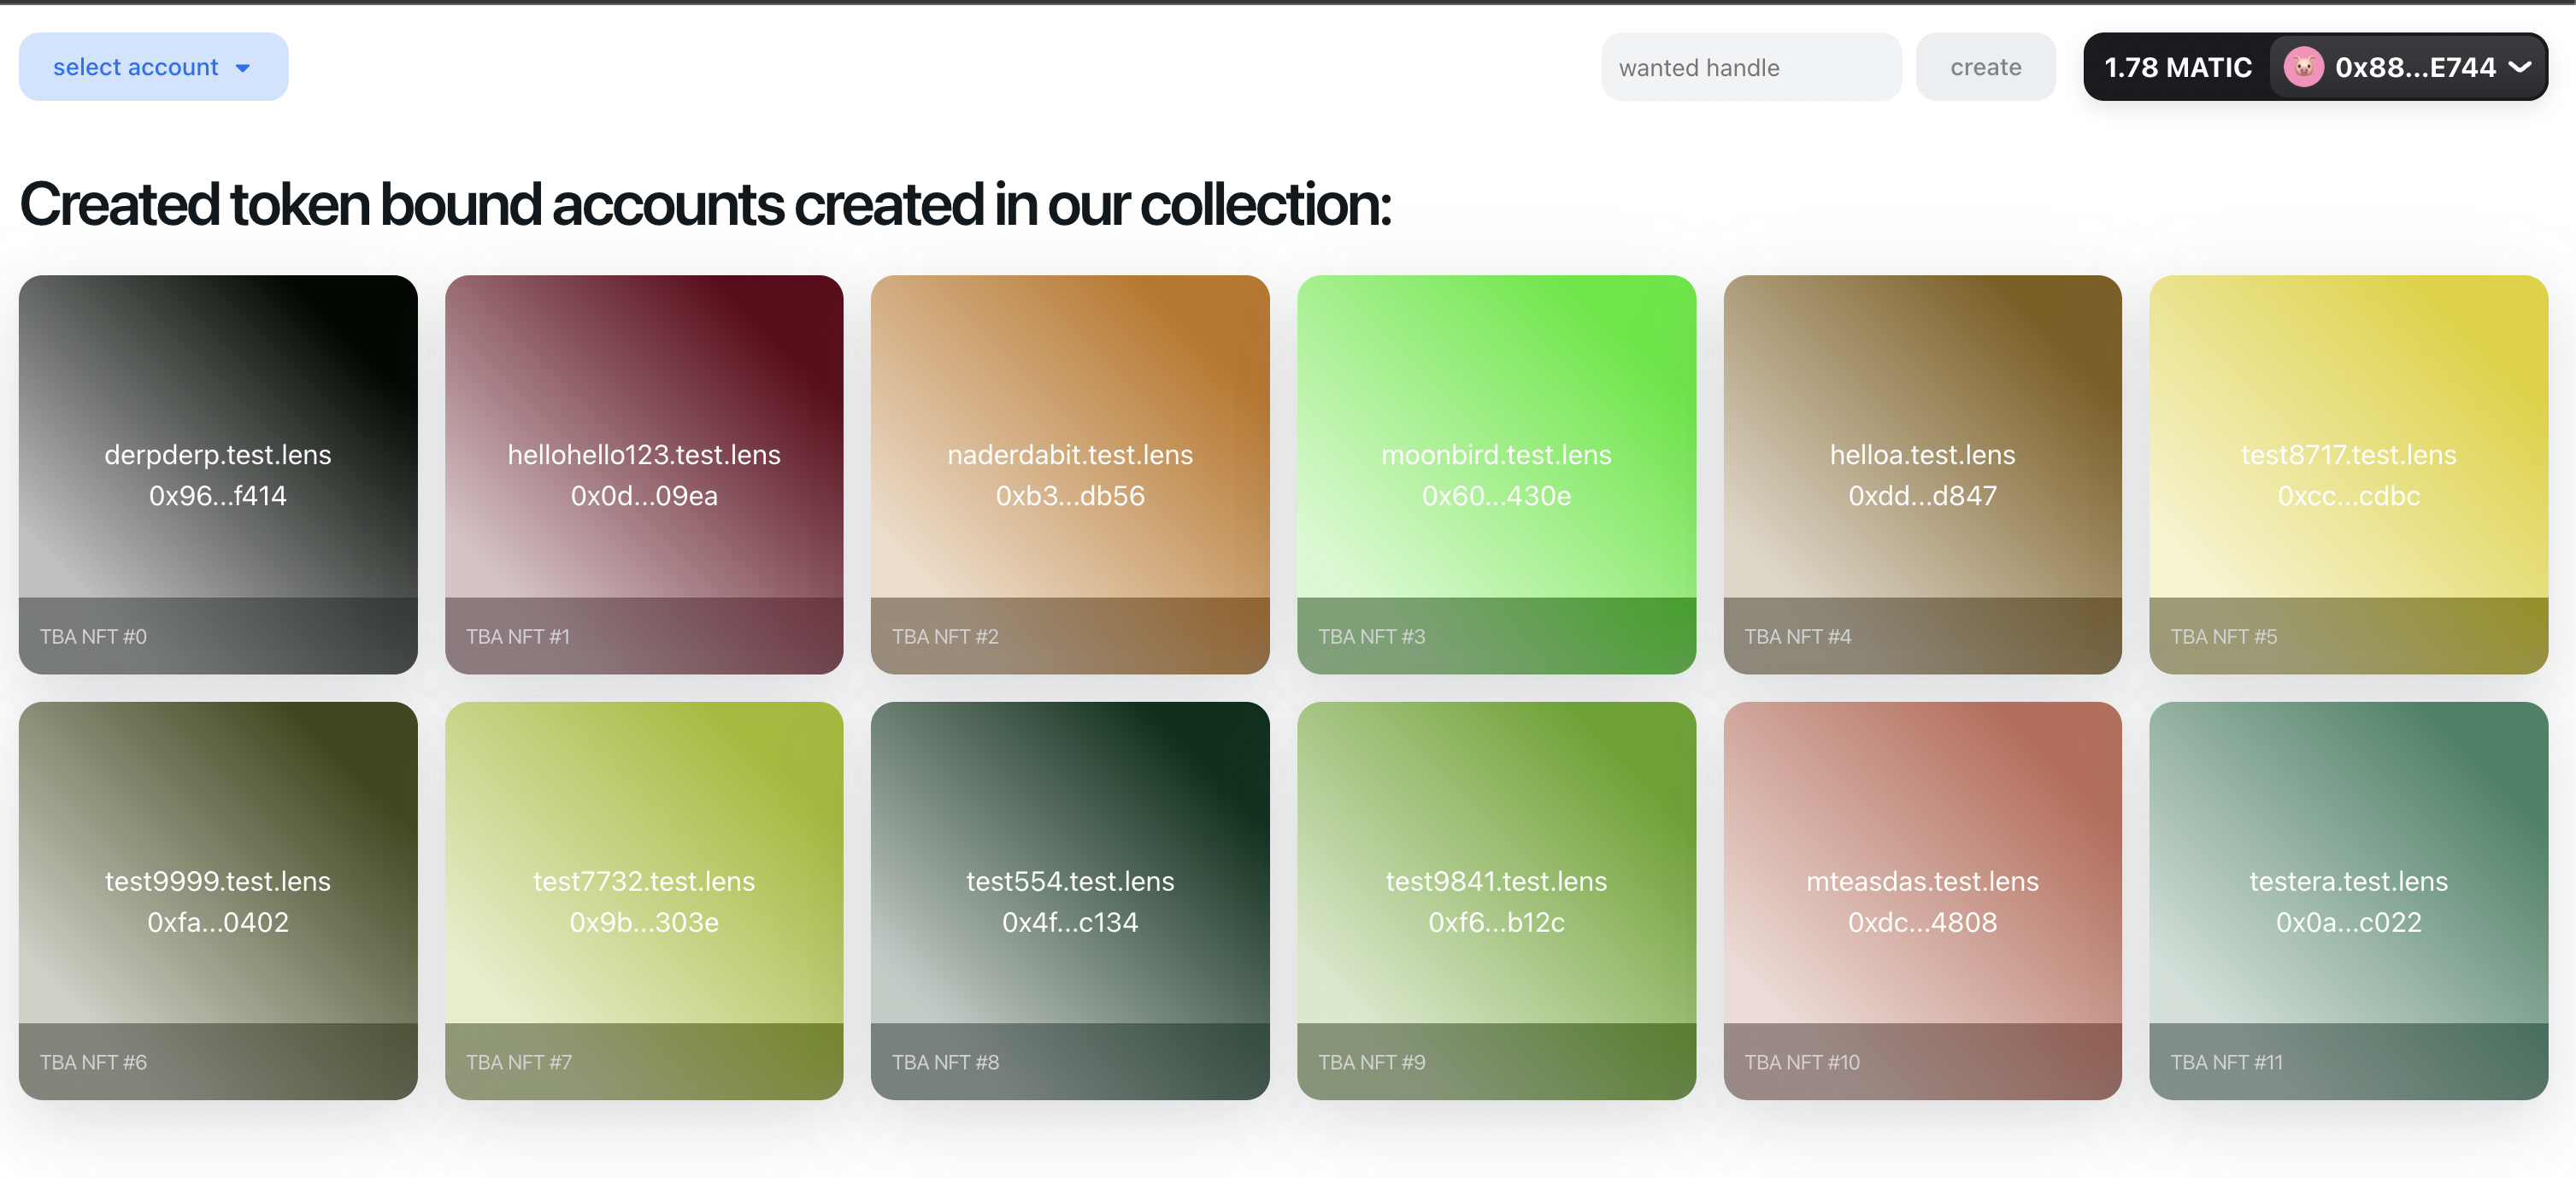The image size is (2576, 1178).
Task: Click the TBA NFT #3 label
Action: tap(1371, 636)
